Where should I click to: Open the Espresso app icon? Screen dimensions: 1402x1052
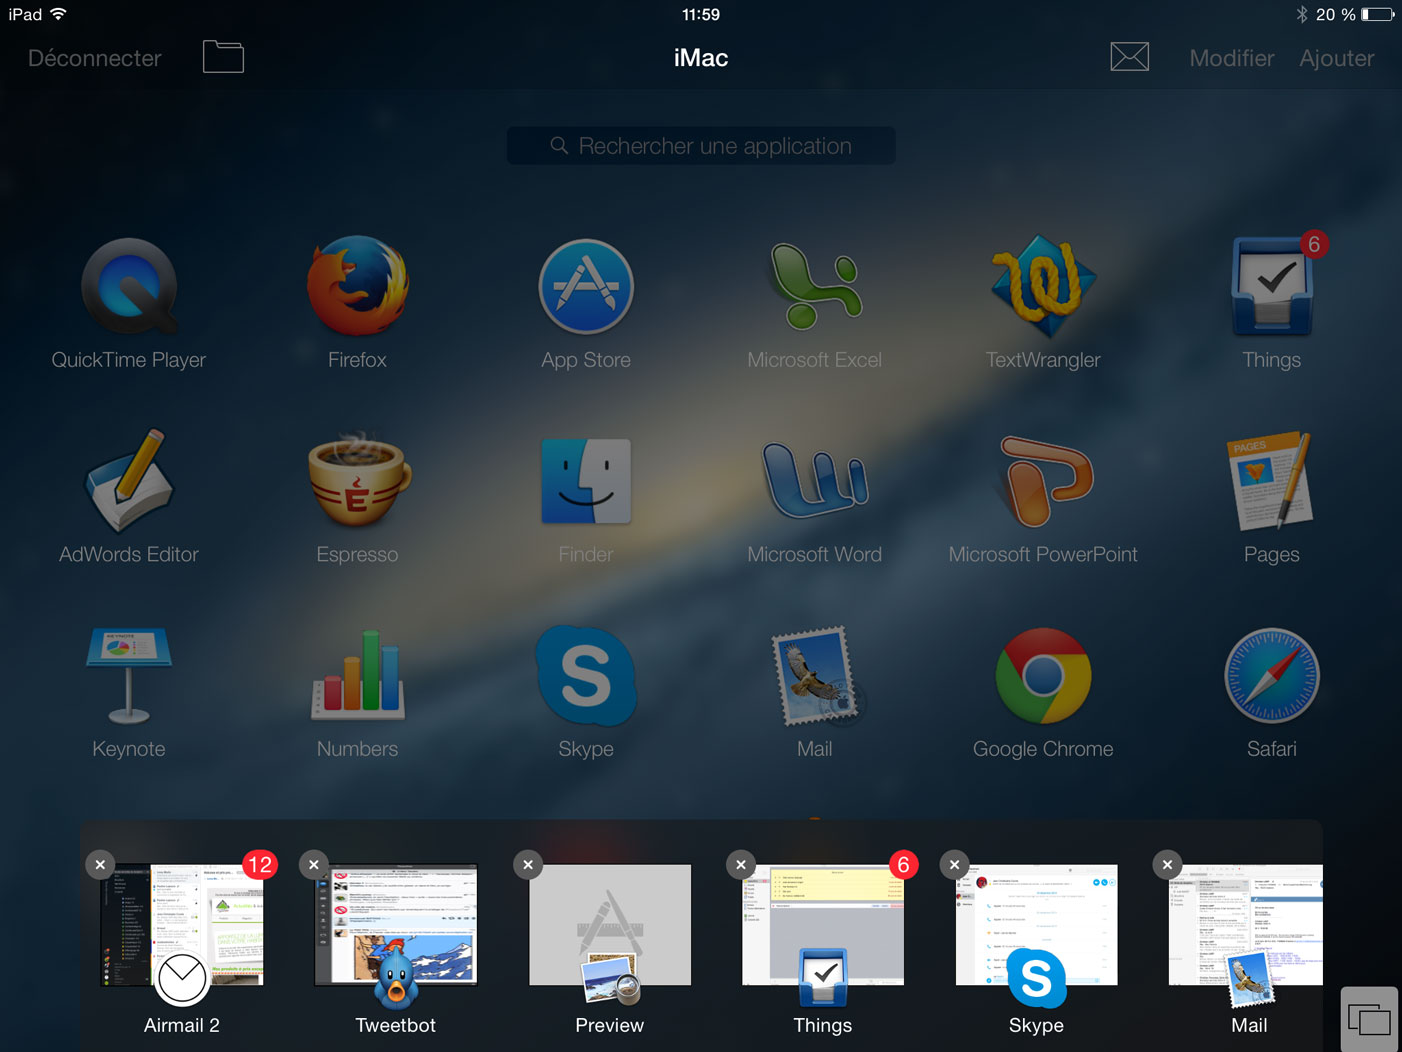(x=357, y=481)
